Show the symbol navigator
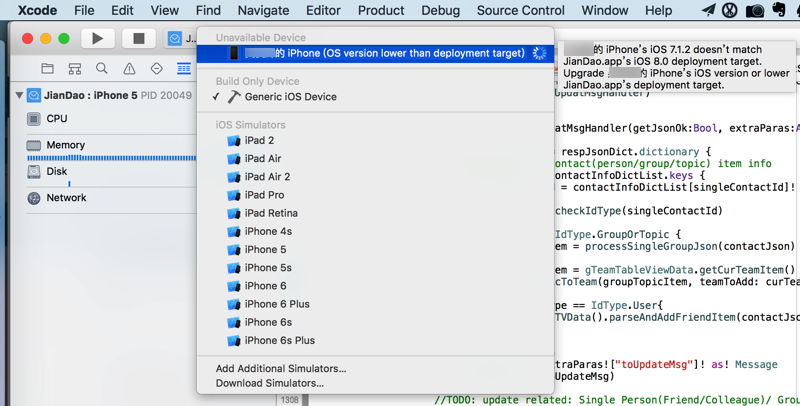Viewport: 800px width, 406px height. [75, 69]
